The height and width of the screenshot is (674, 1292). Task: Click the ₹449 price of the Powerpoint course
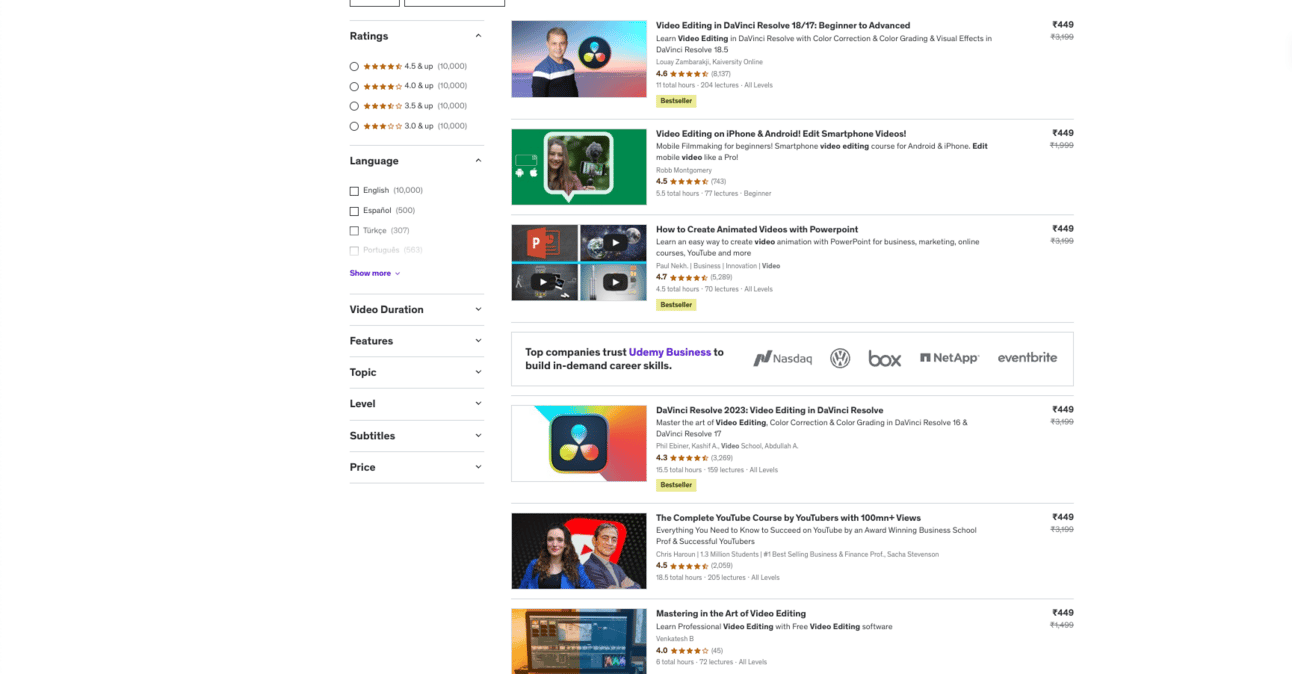(1062, 229)
